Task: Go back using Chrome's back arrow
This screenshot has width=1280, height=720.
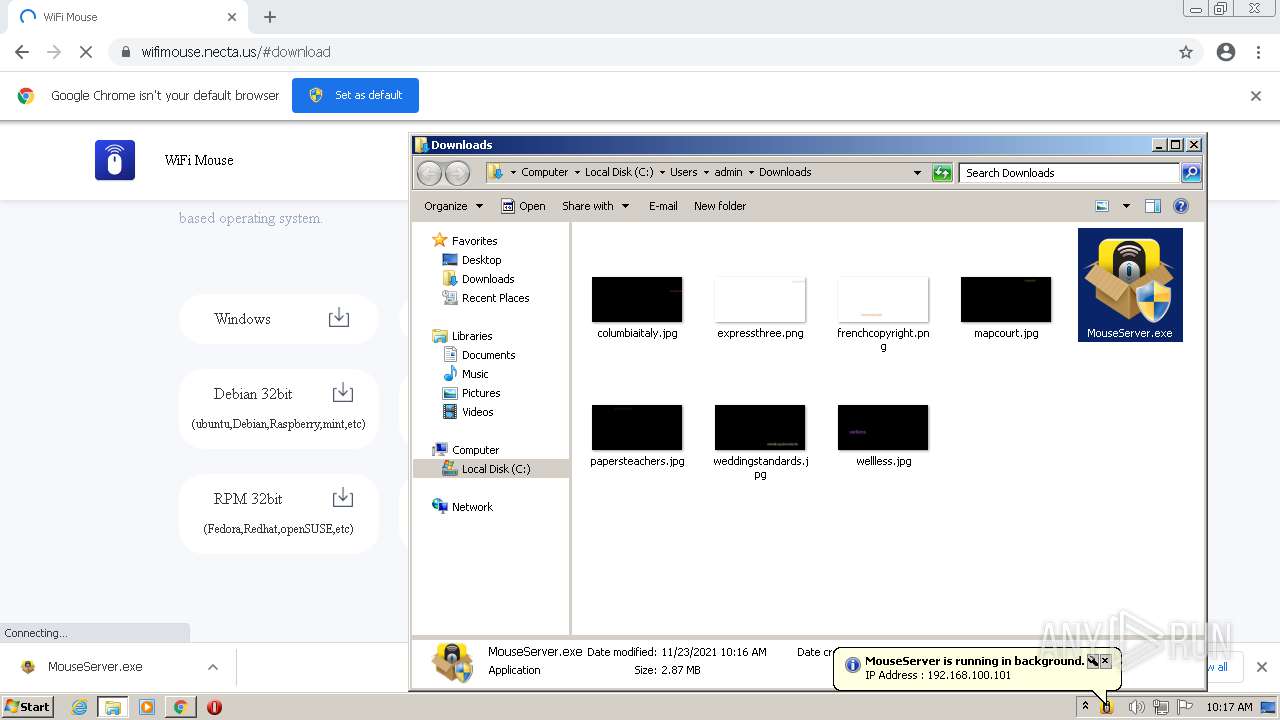Action: (22, 52)
